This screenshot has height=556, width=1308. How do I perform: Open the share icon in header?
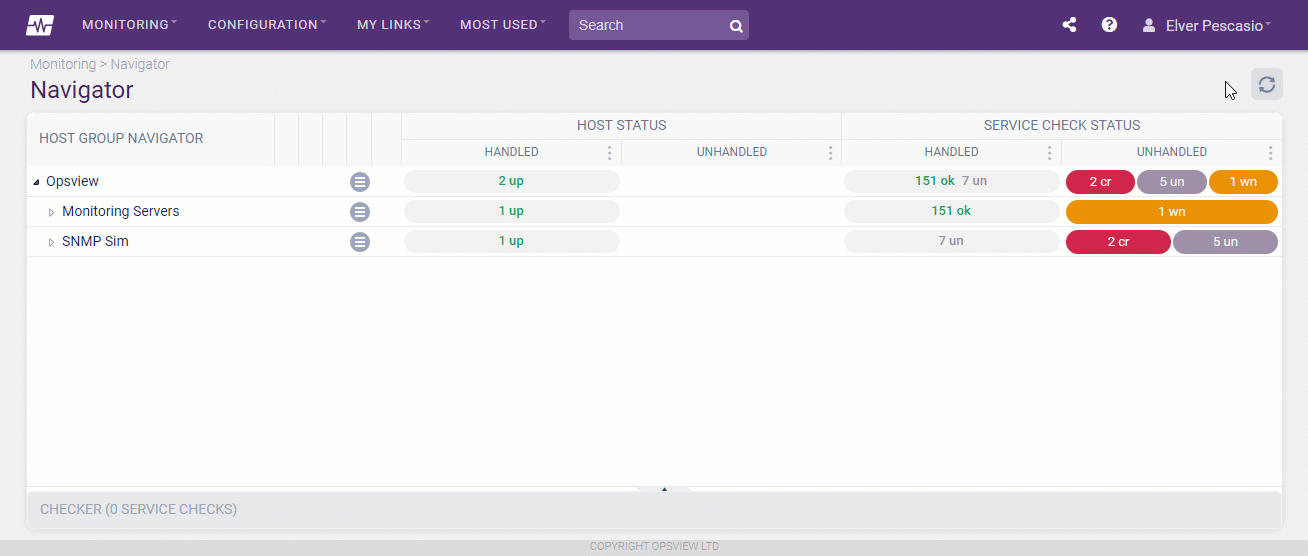(x=1069, y=25)
